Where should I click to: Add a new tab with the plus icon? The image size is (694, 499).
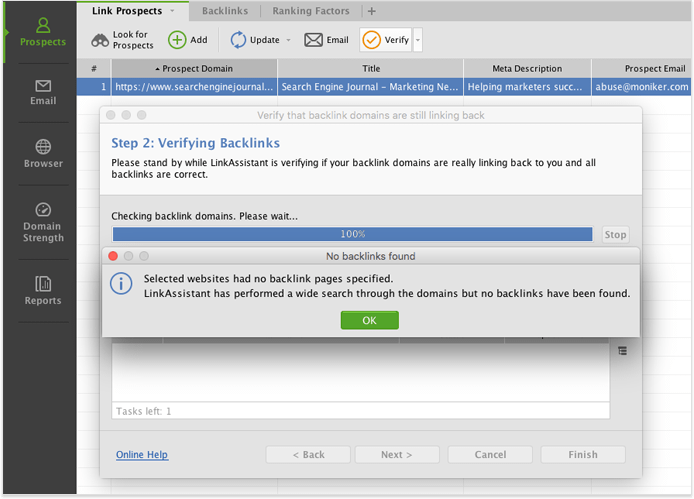pyautogui.click(x=372, y=11)
